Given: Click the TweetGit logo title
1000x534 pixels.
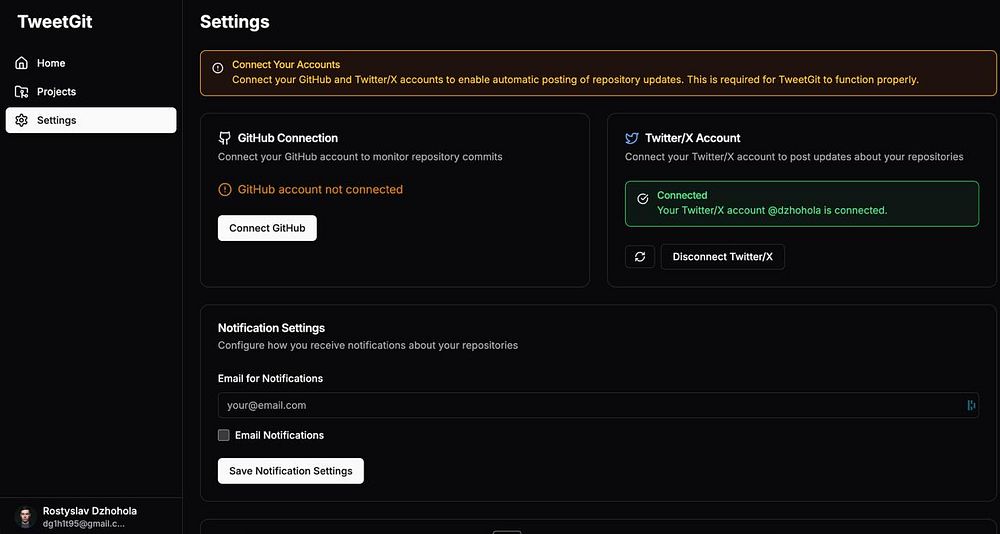Looking at the screenshot, I should [x=55, y=21].
